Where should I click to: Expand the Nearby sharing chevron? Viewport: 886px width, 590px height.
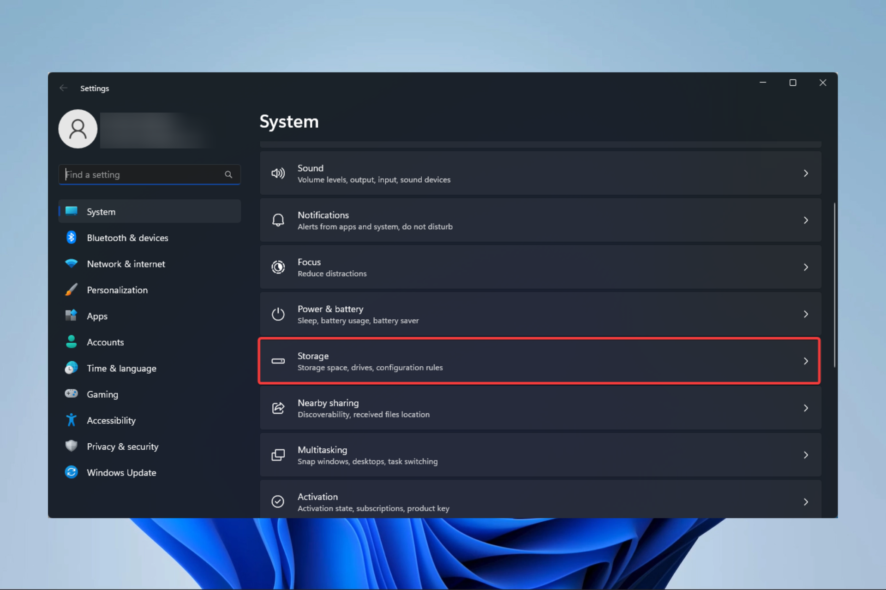[806, 408]
